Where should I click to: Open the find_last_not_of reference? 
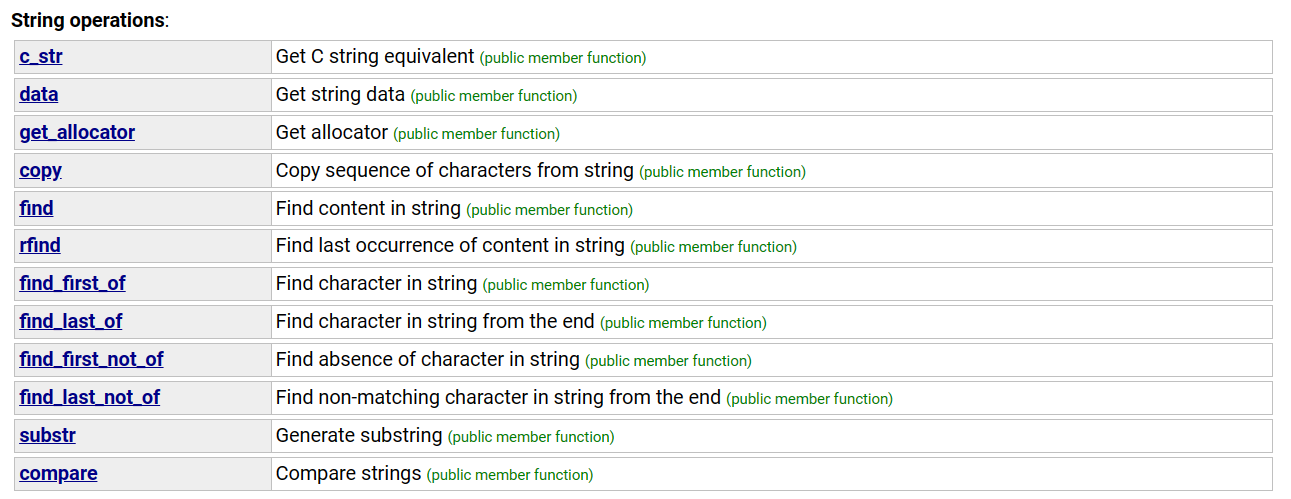point(90,398)
